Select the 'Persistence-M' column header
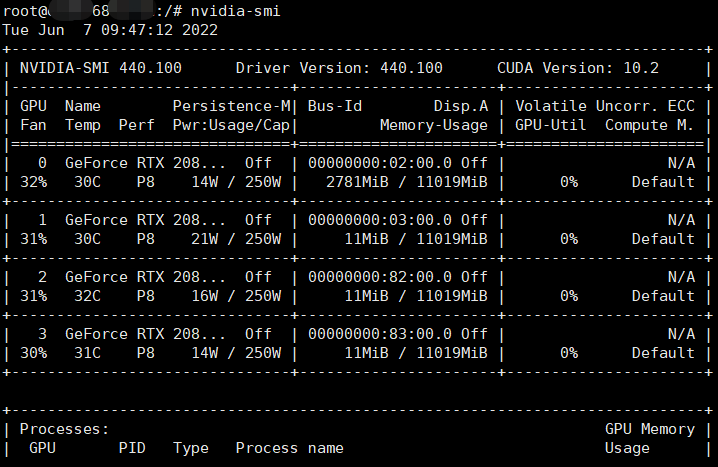 pos(231,106)
